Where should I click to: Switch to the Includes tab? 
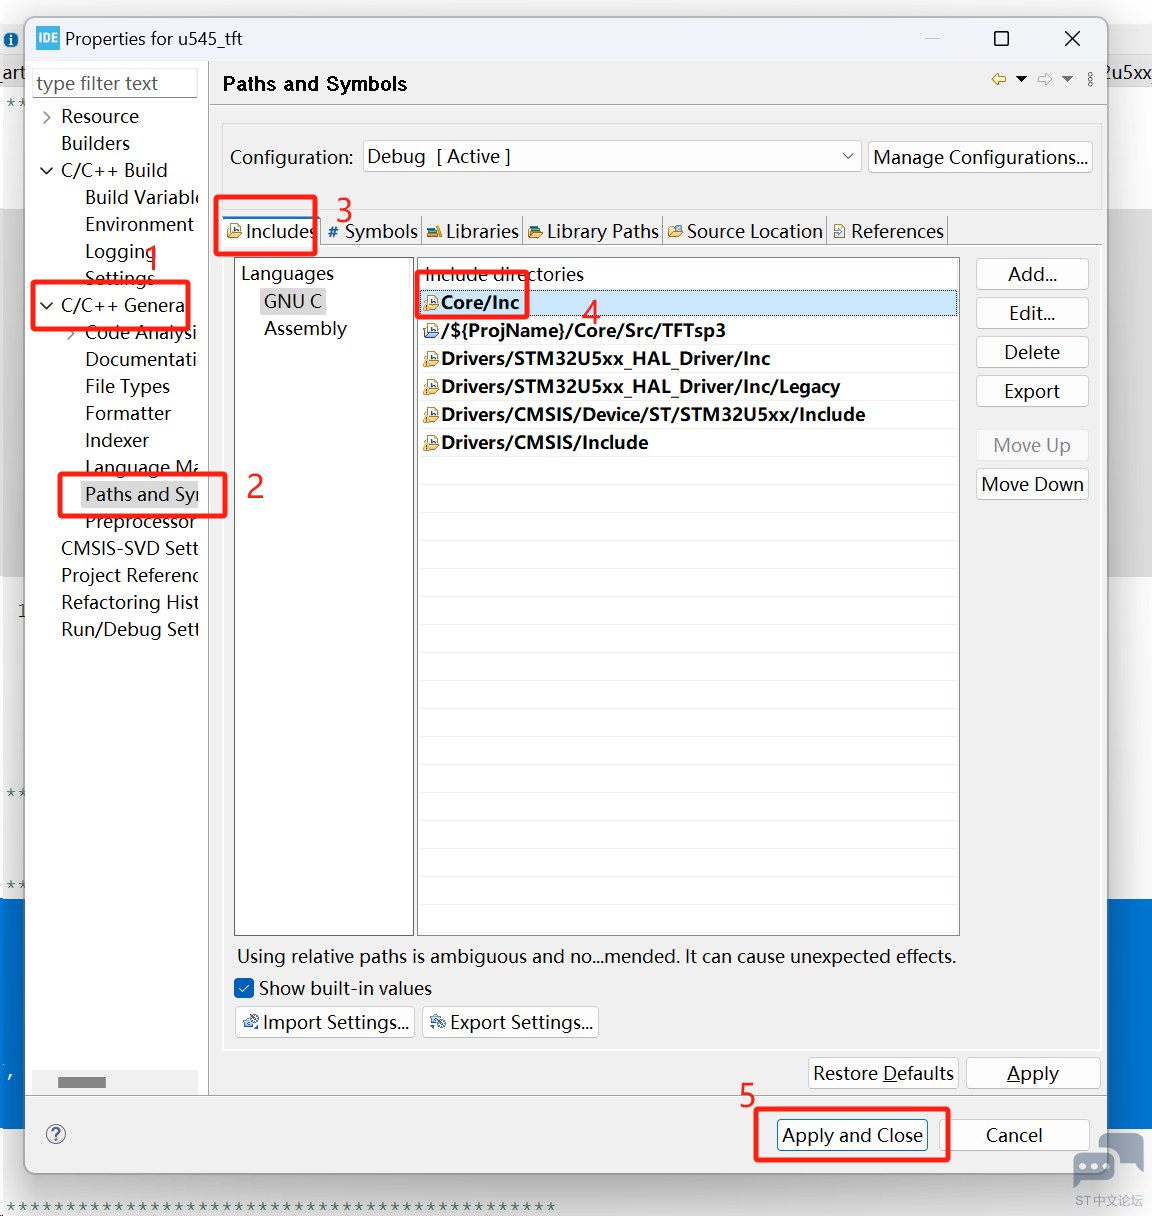coord(271,231)
